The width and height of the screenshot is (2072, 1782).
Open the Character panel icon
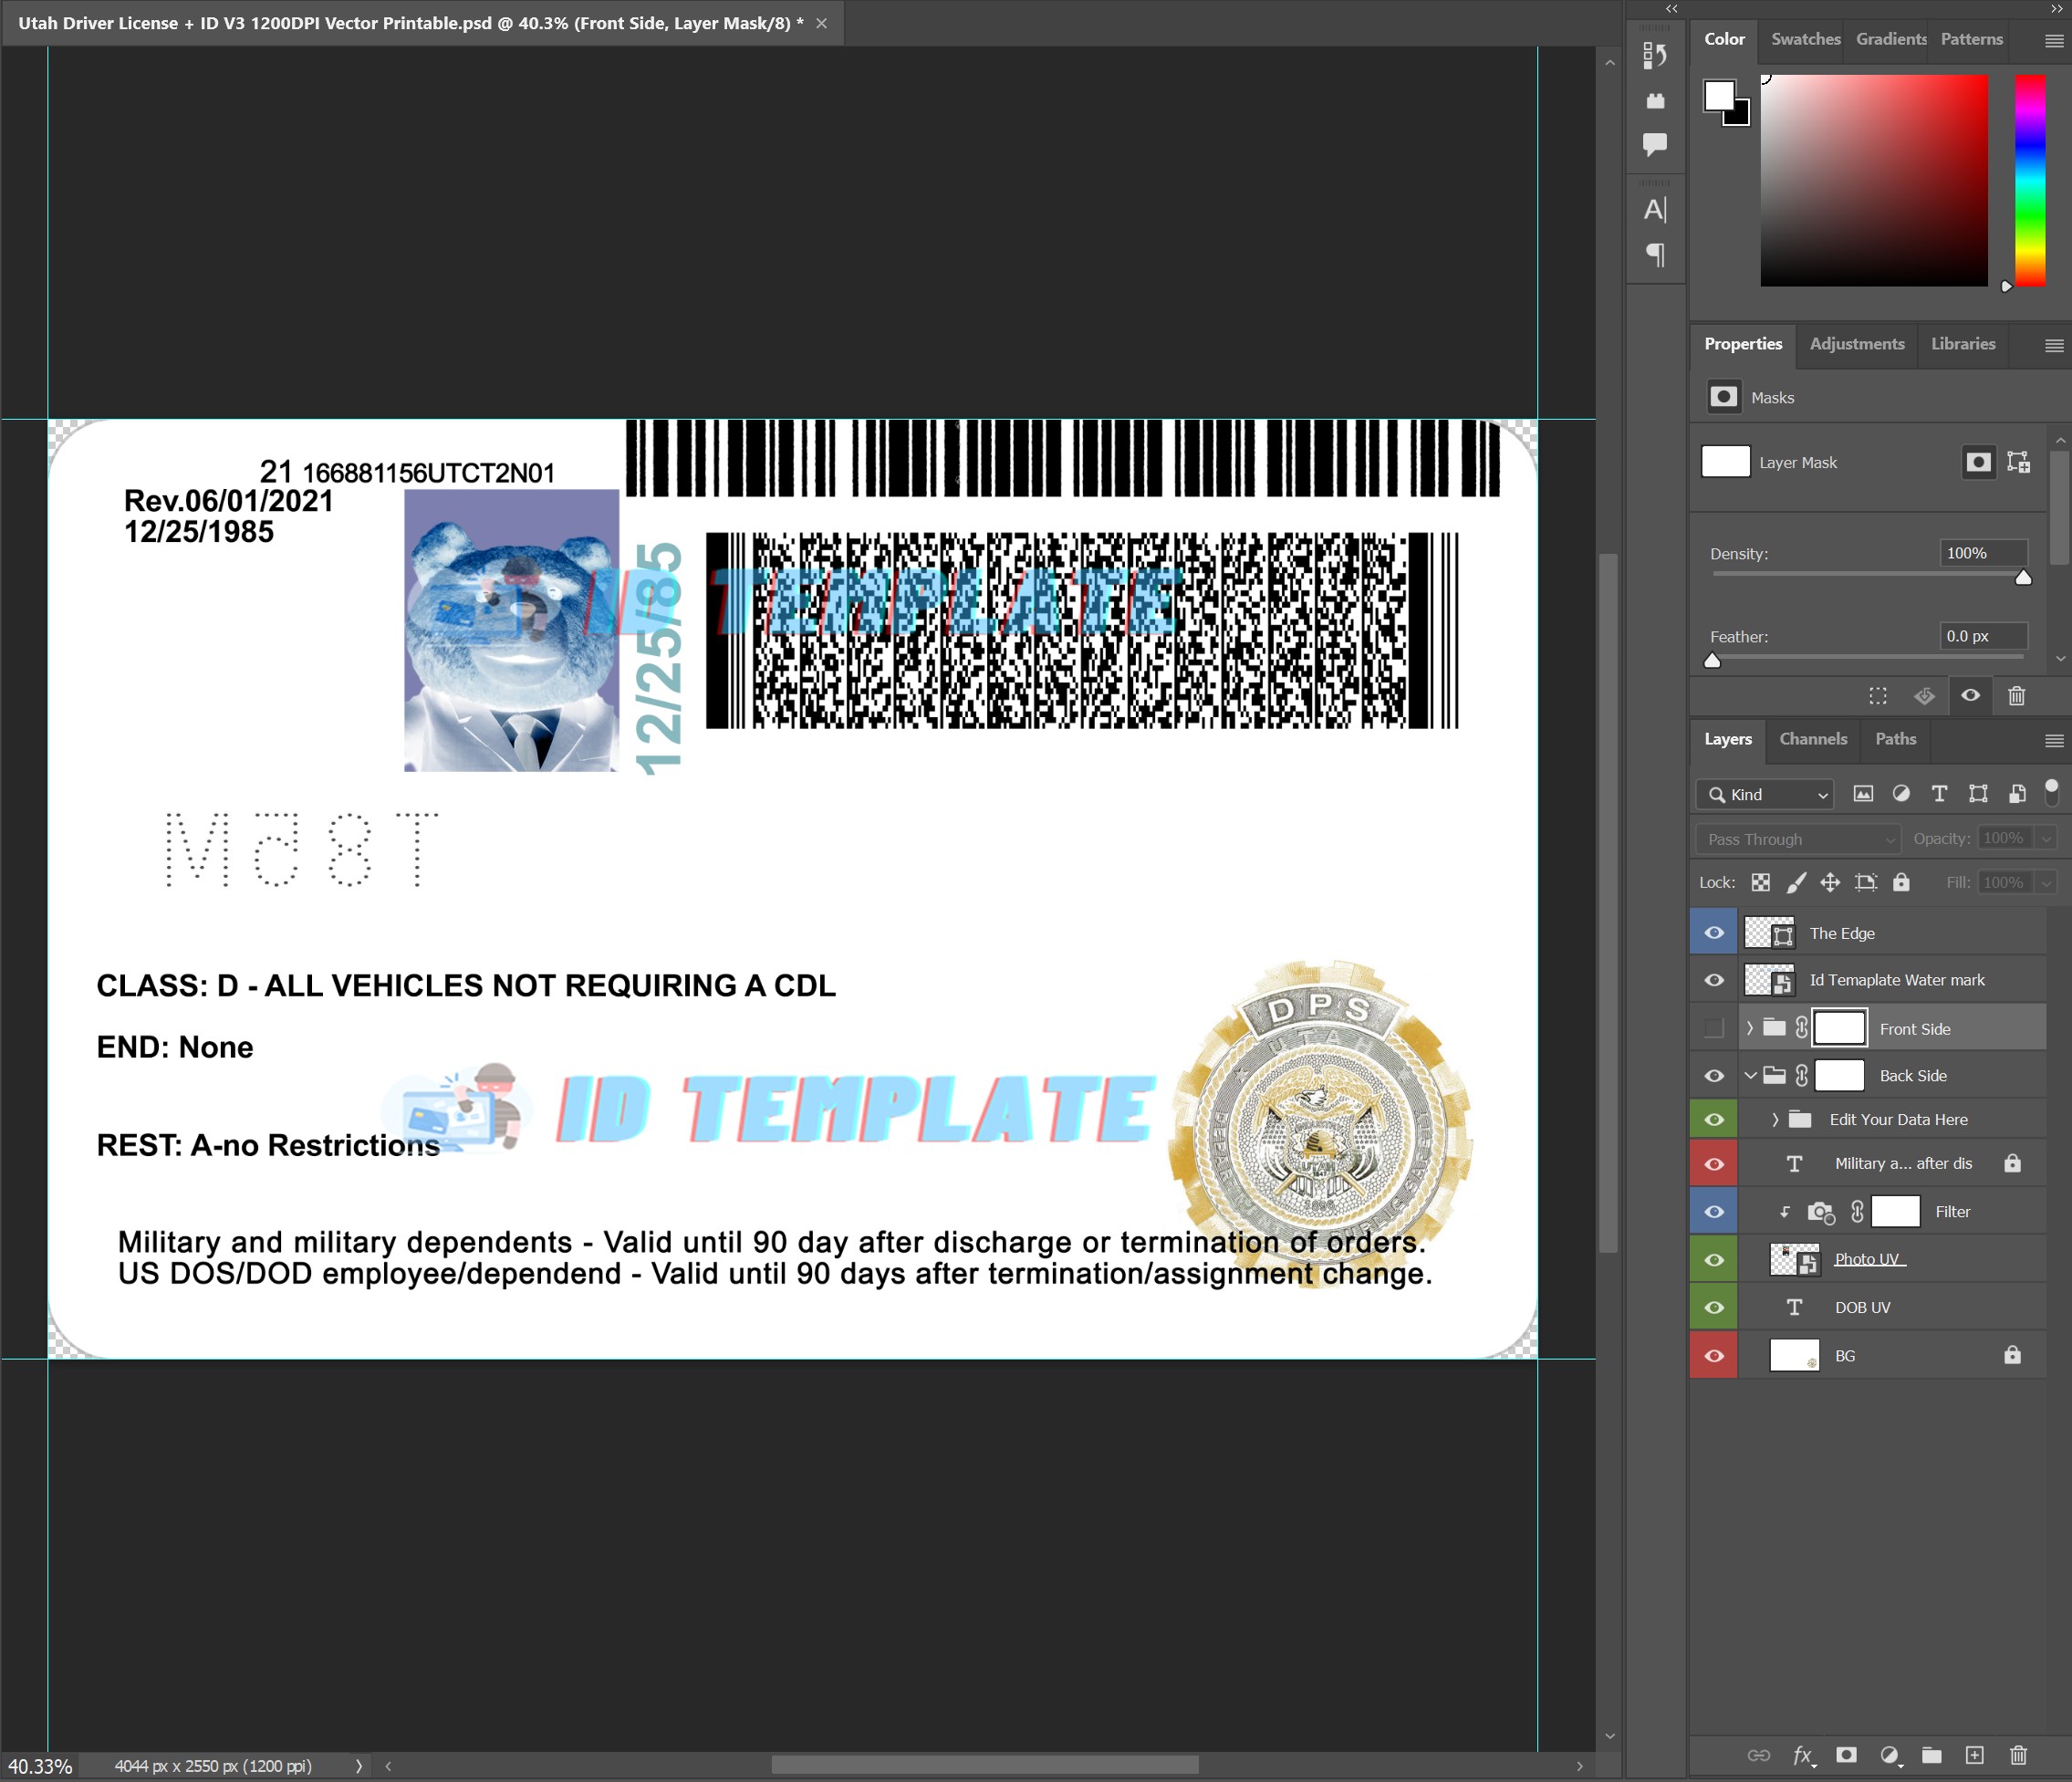[1655, 209]
